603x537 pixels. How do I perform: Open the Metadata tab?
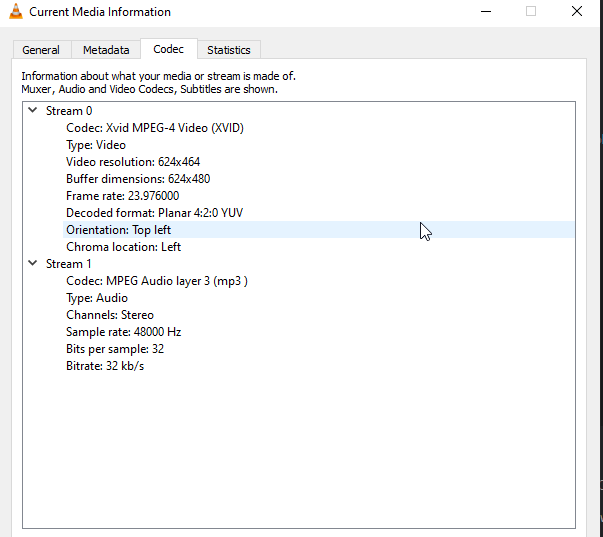106,50
